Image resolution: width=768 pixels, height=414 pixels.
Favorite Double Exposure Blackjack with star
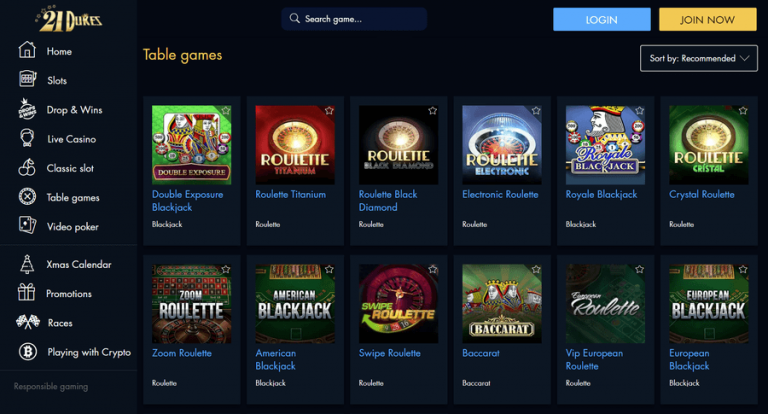pos(226,111)
